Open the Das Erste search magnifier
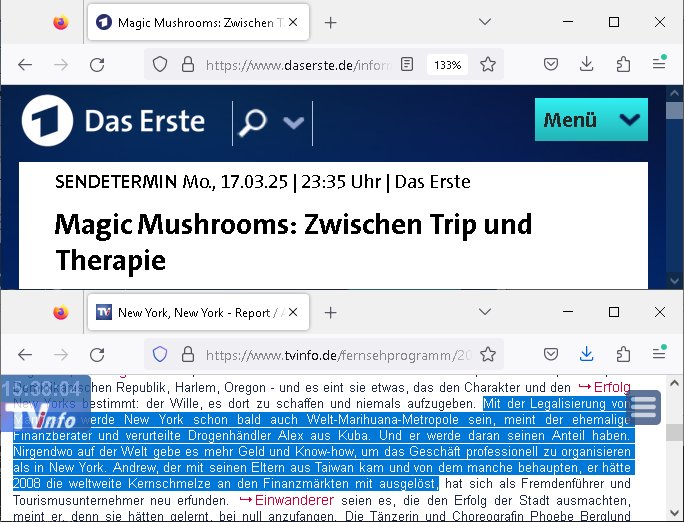 253,122
